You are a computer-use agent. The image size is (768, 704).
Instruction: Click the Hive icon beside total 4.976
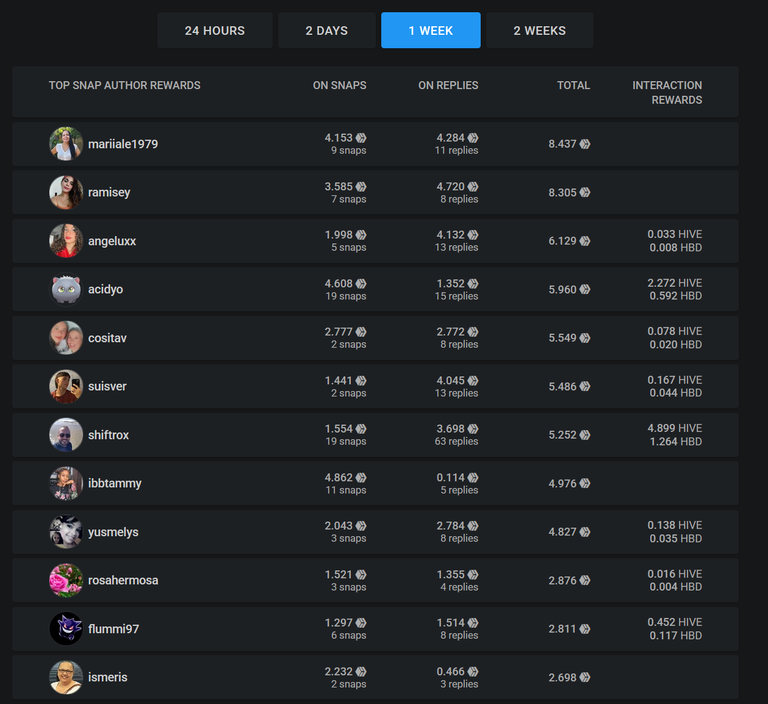[585, 484]
